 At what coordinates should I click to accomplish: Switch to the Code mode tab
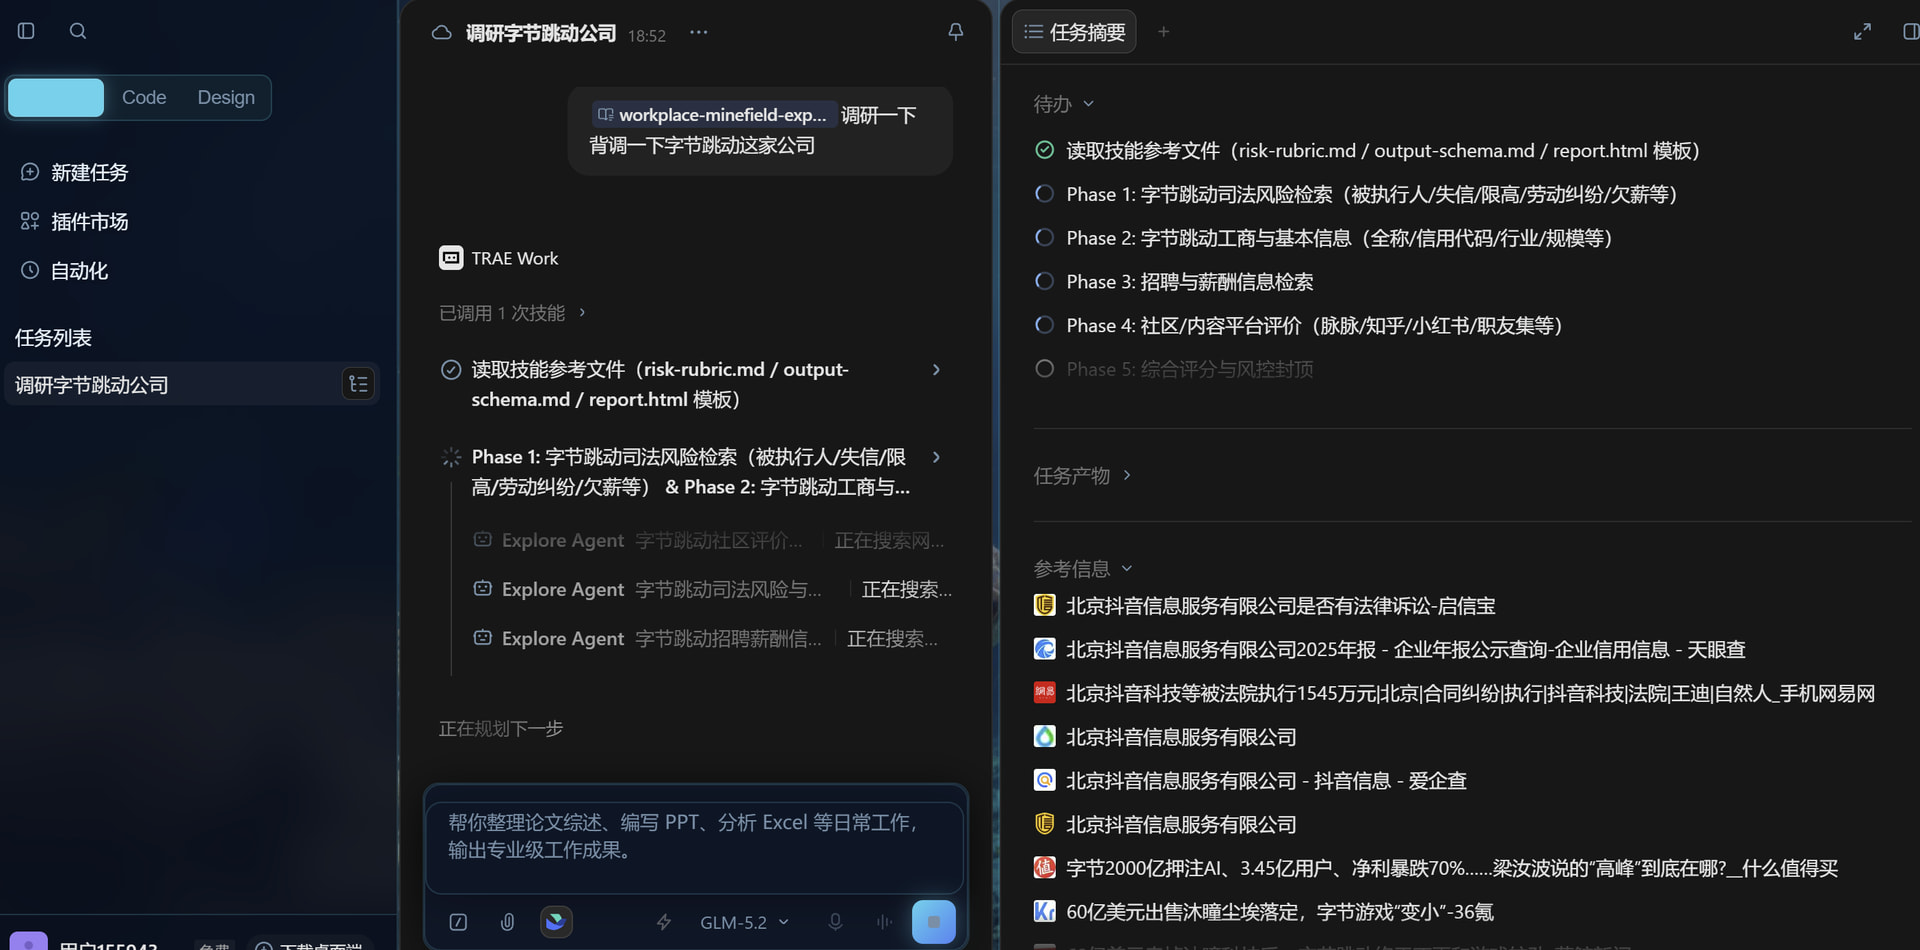(x=144, y=97)
